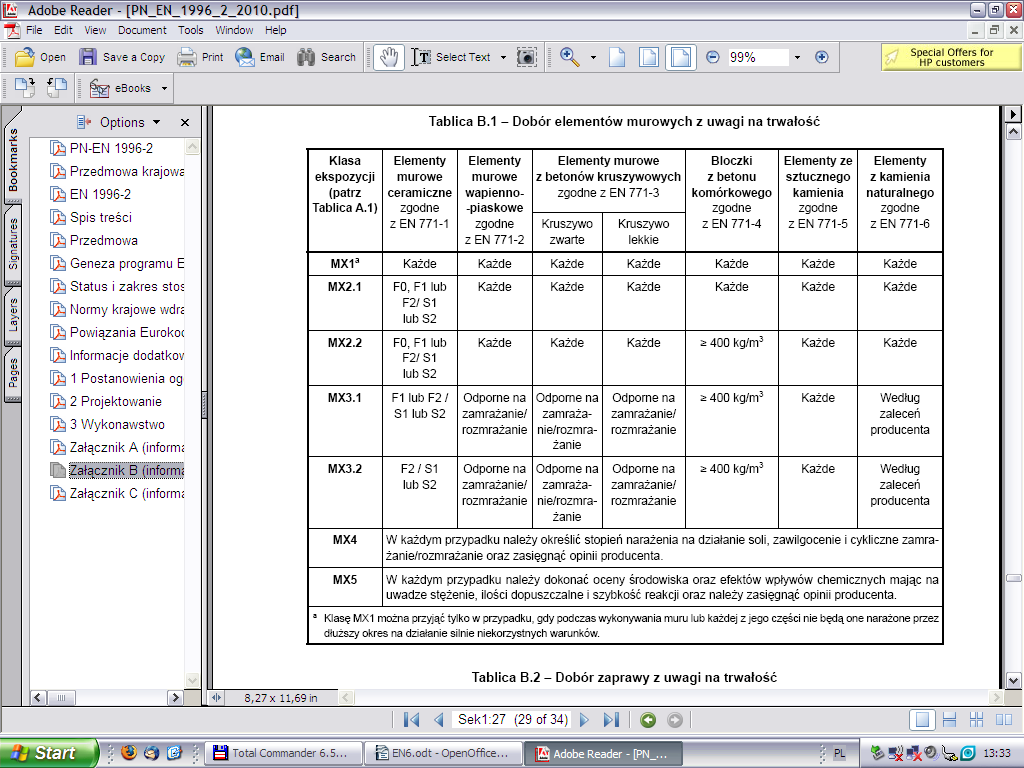Open the View menu
This screenshot has width=1024, height=768.
pos(95,30)
